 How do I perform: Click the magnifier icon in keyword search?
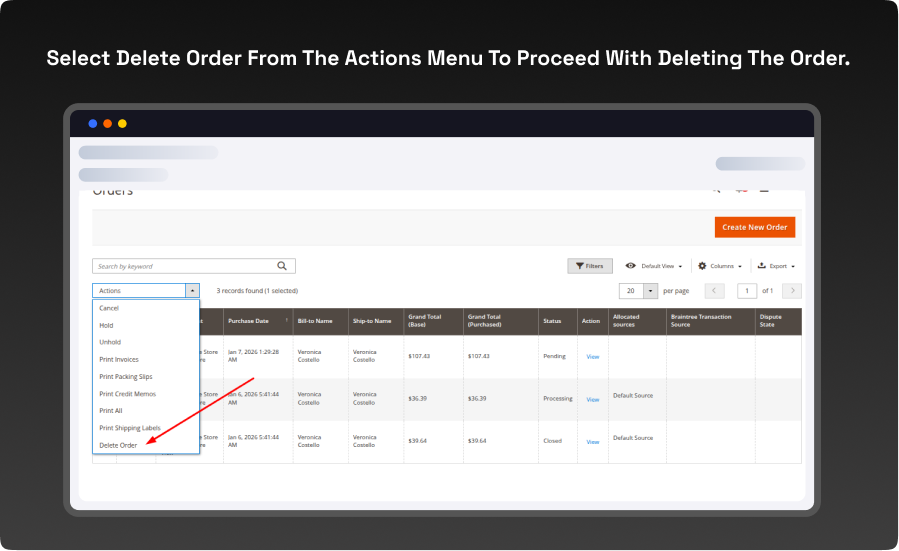[x=282, y=266]
